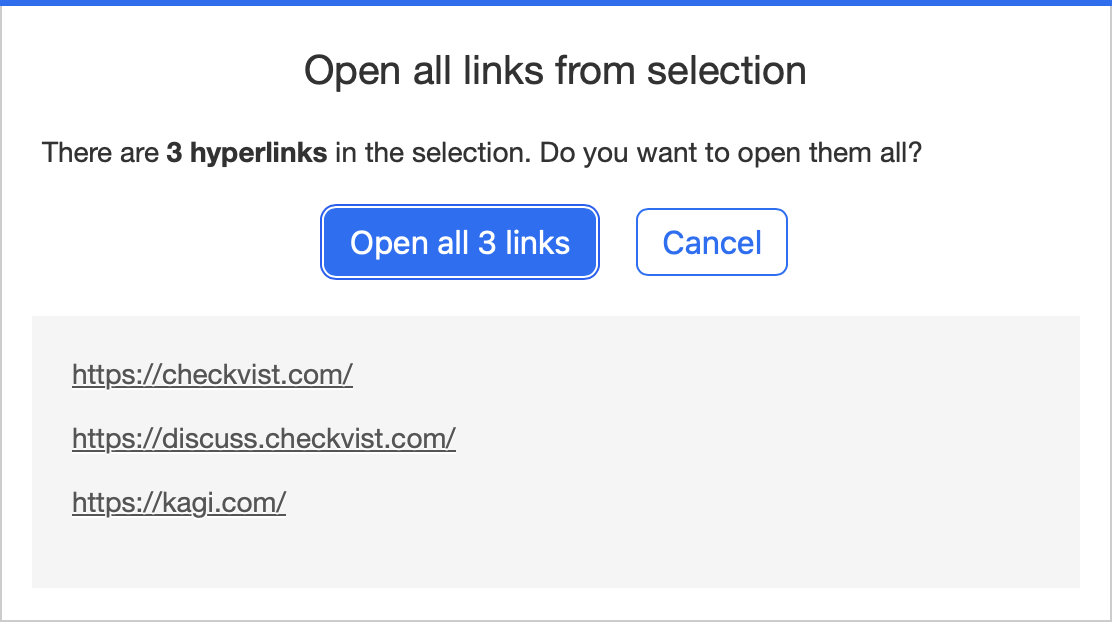Visit the https://kagi.com/ link
1112x622 pixels.
tap(179, 501)
